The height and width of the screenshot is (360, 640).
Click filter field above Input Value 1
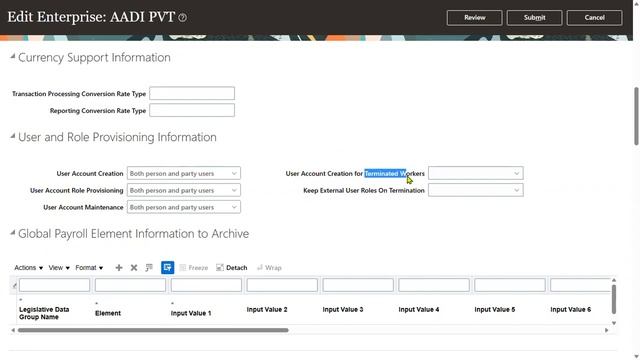(206, 285)
